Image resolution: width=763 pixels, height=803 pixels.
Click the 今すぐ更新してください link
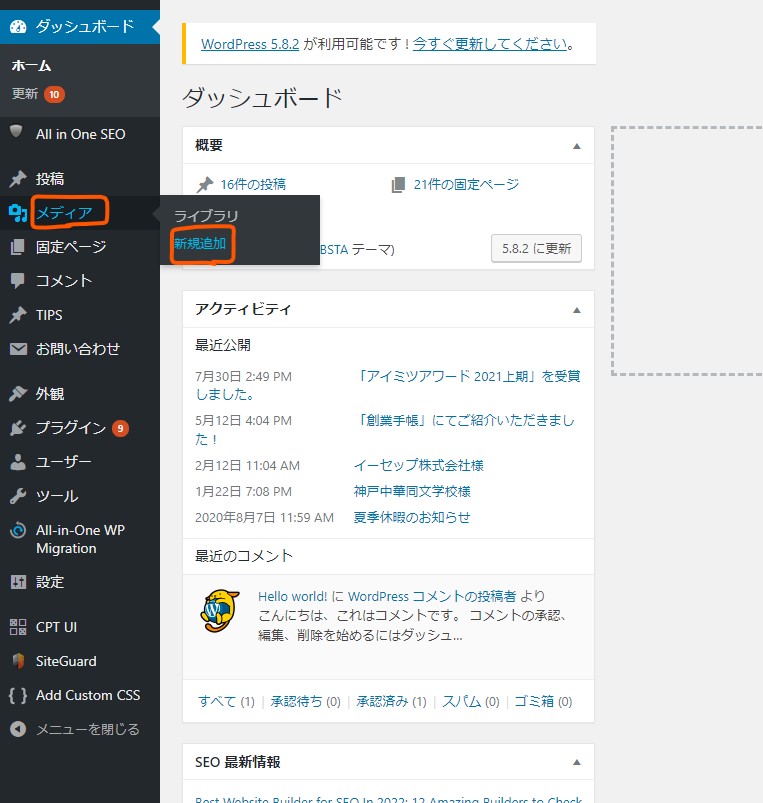(x=490, y=44)
